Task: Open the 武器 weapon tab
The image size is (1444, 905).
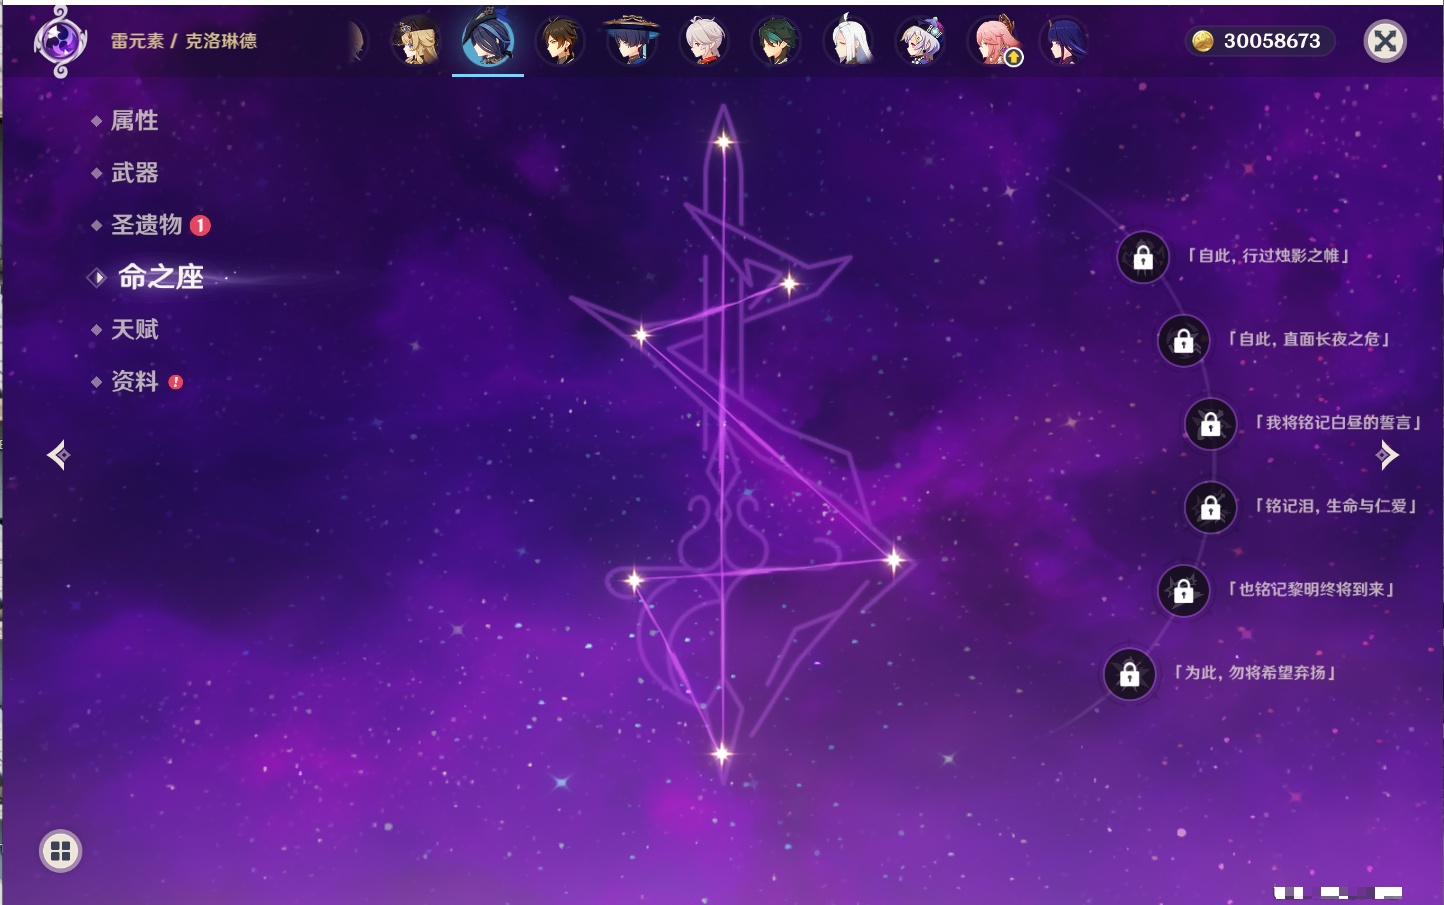Action: [x=134, y=173]
